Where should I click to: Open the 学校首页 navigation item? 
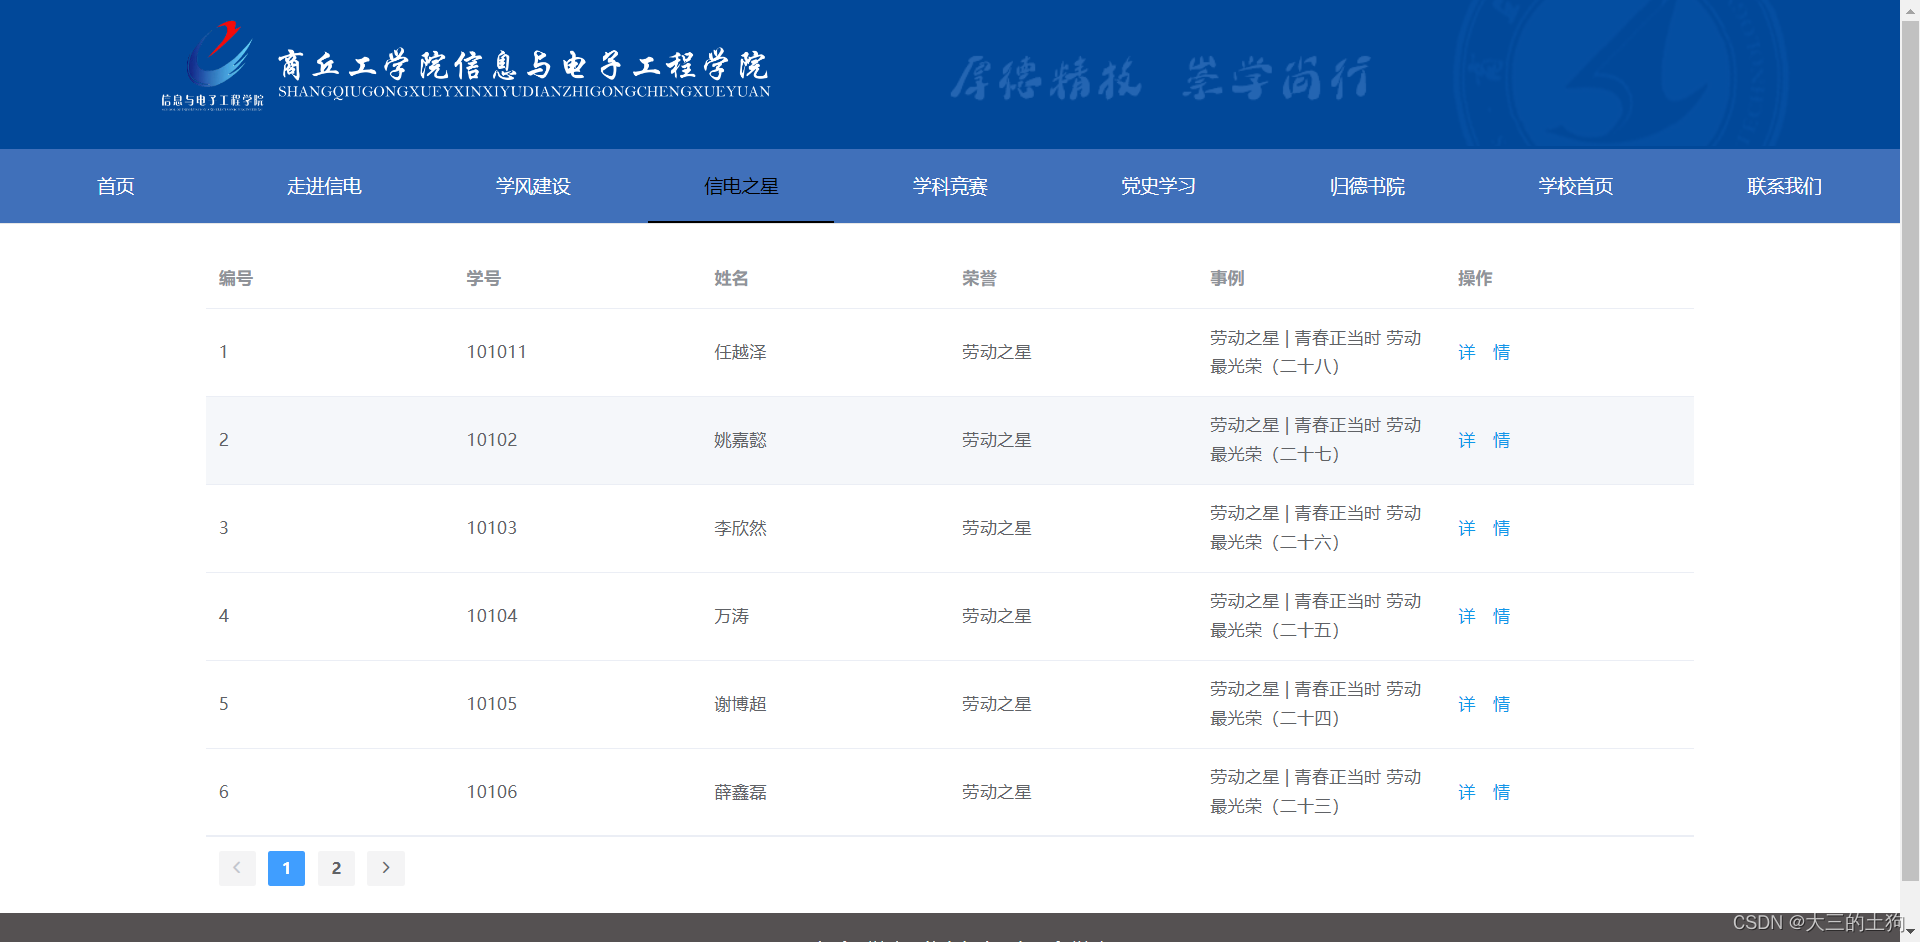tap(1575, 186)
